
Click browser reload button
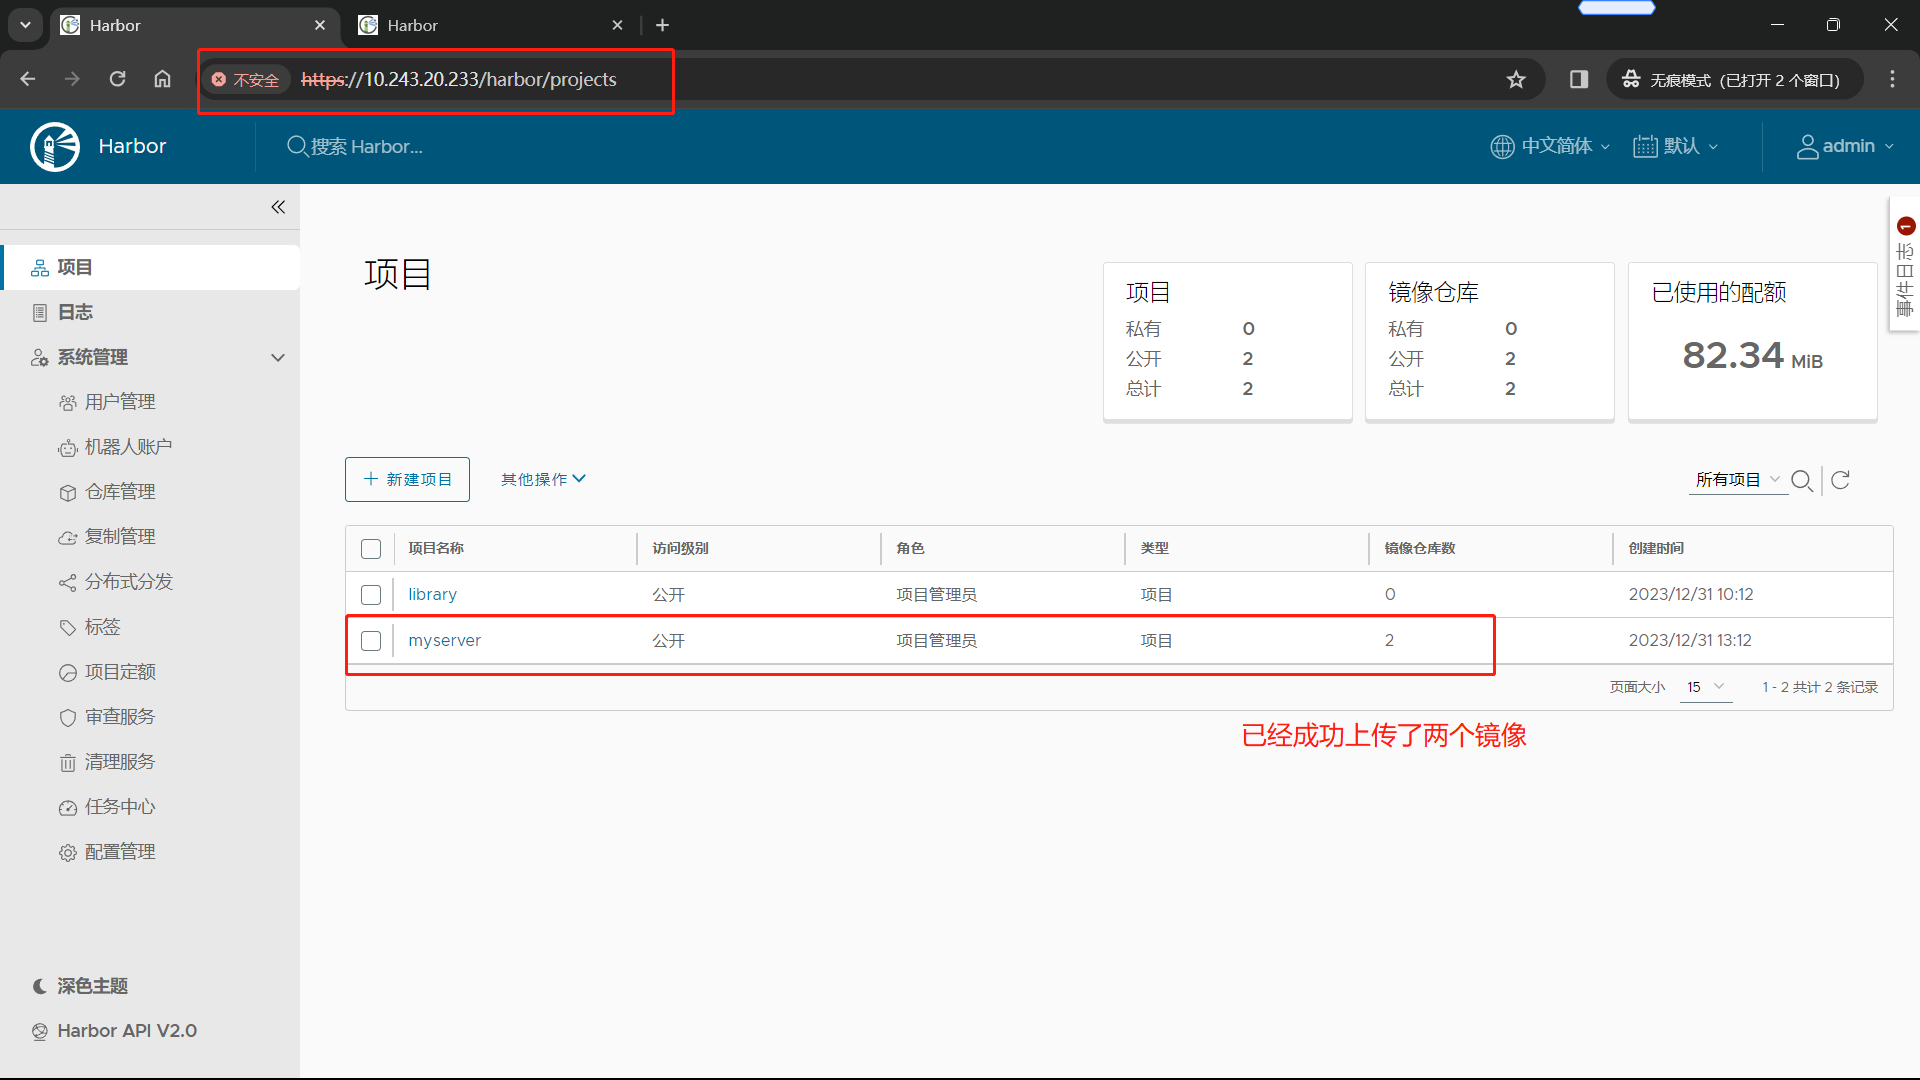(117, 79)
